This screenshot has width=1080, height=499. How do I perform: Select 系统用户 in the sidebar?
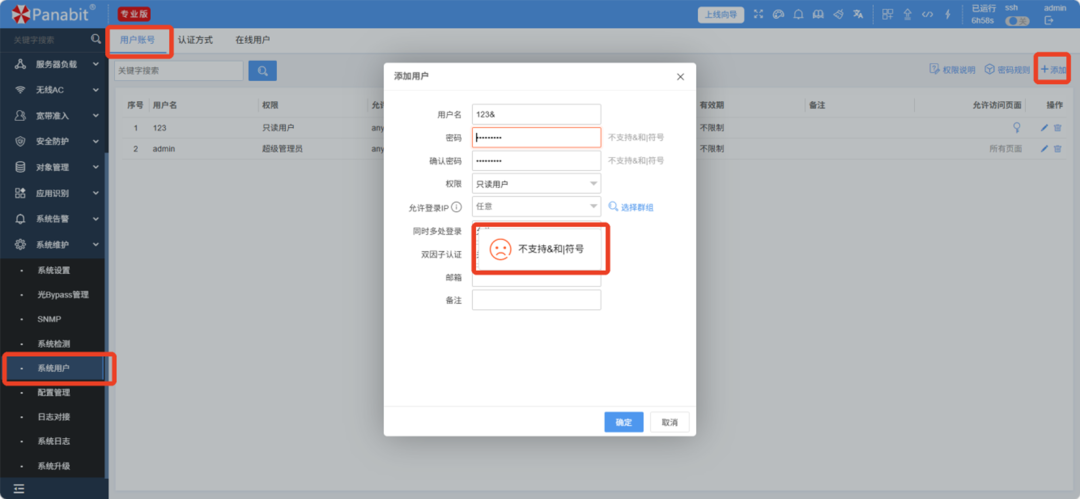(54, 368)
